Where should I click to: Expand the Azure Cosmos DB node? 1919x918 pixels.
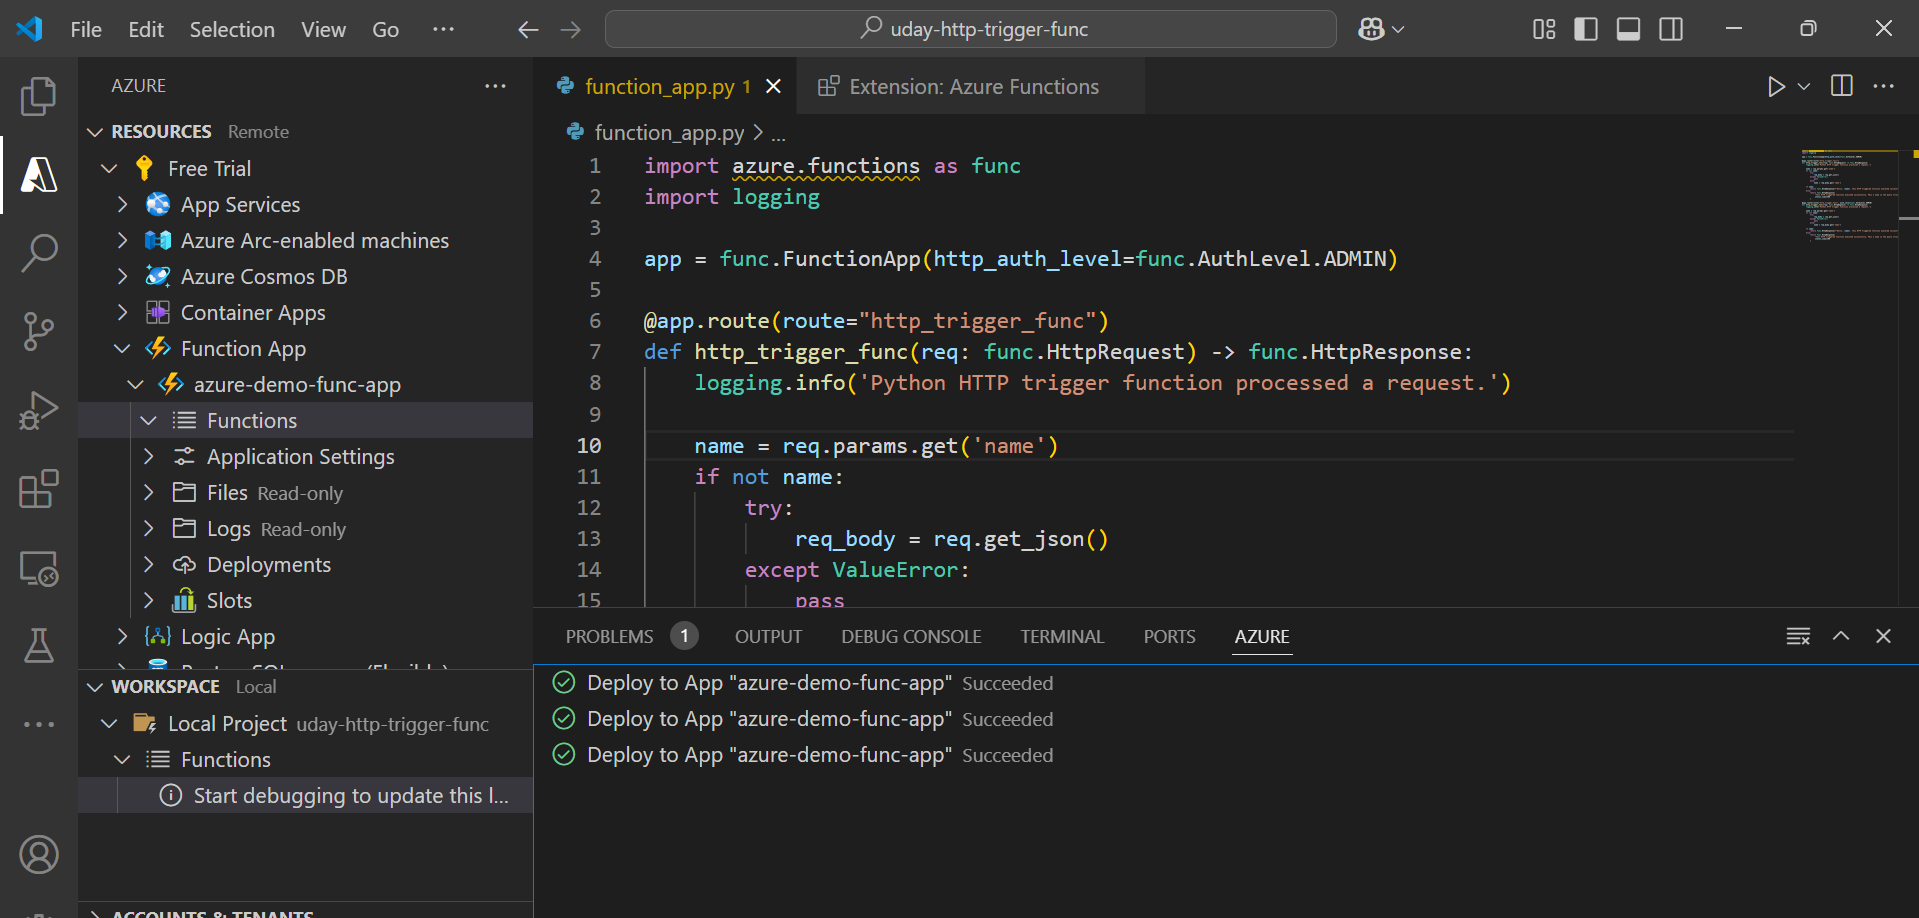tap(122, 277)
